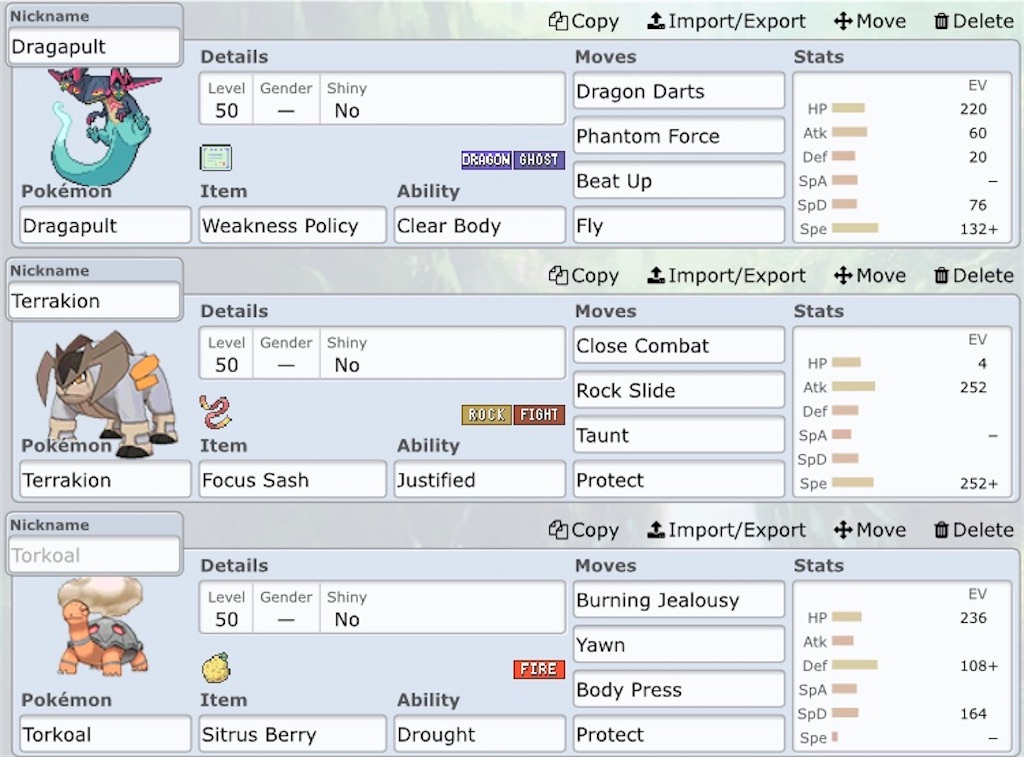Screen dimensions: 1024x757
Task: Change the Focus Sash item field
Action: click(x=293, y=480)
